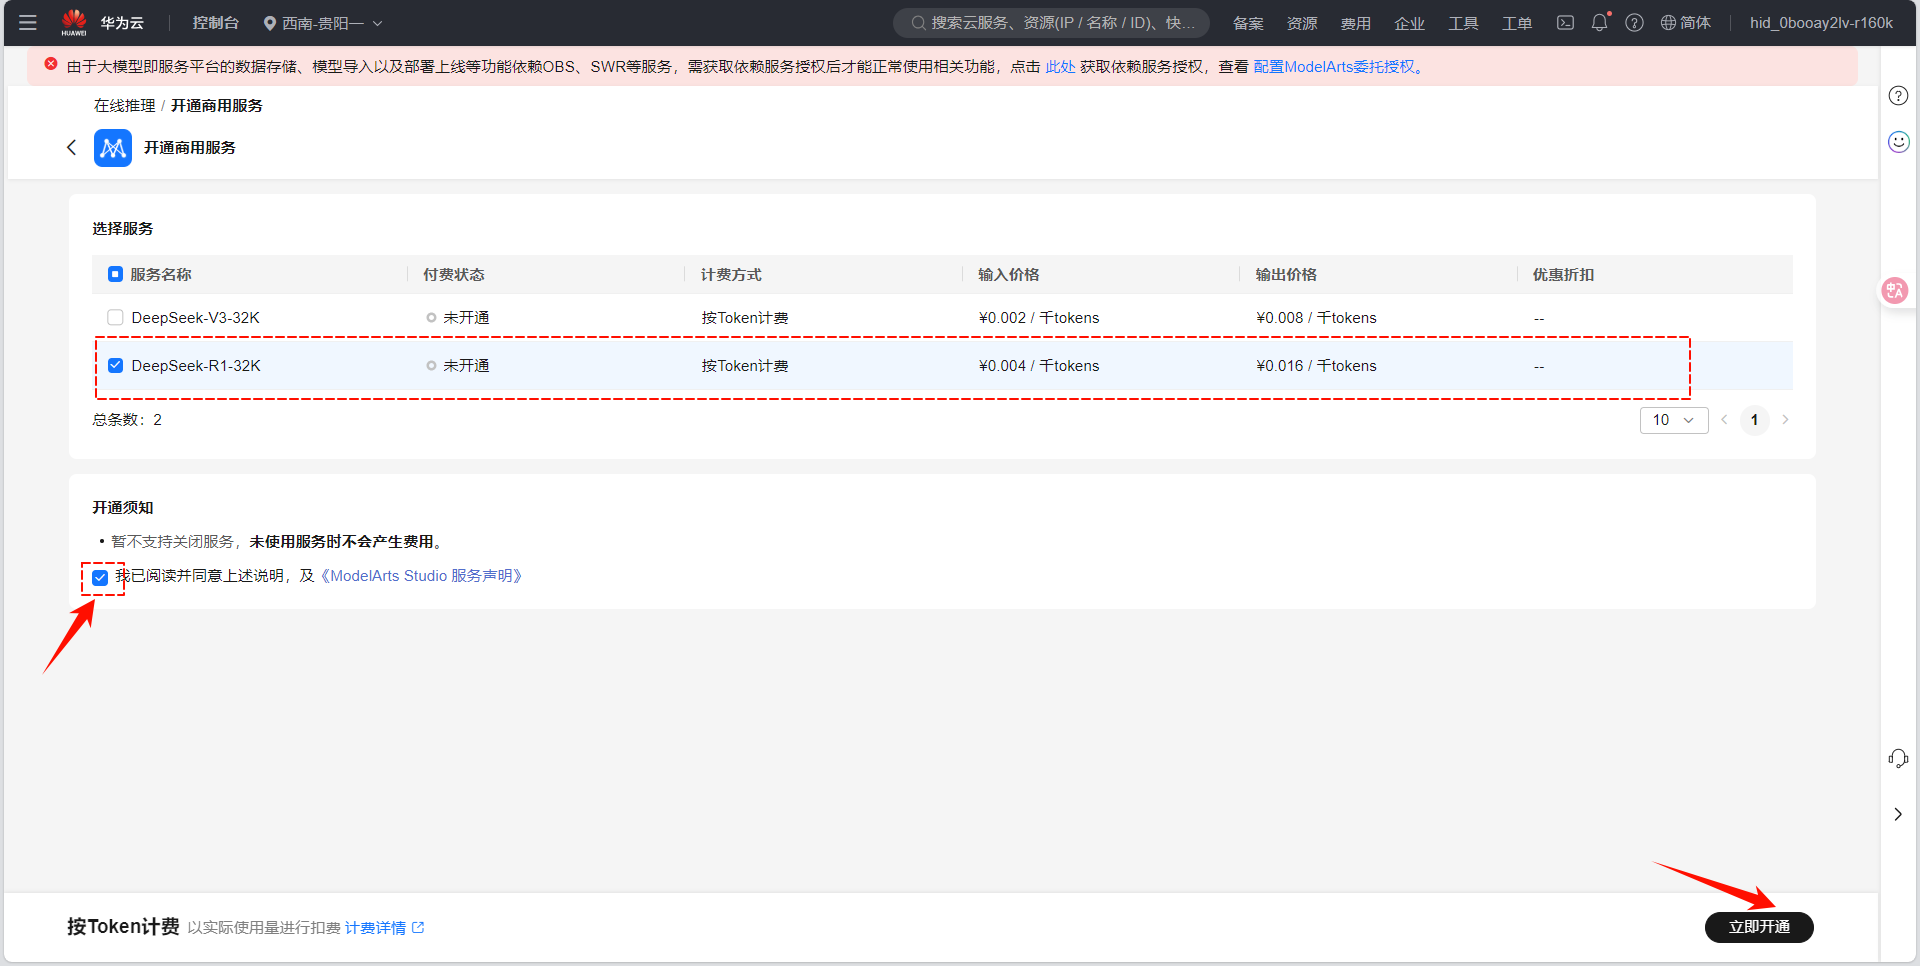The height and width of the screenshot is (966, 1920).
Task: Open 控制台 in top bar
Action: [216, 23]
